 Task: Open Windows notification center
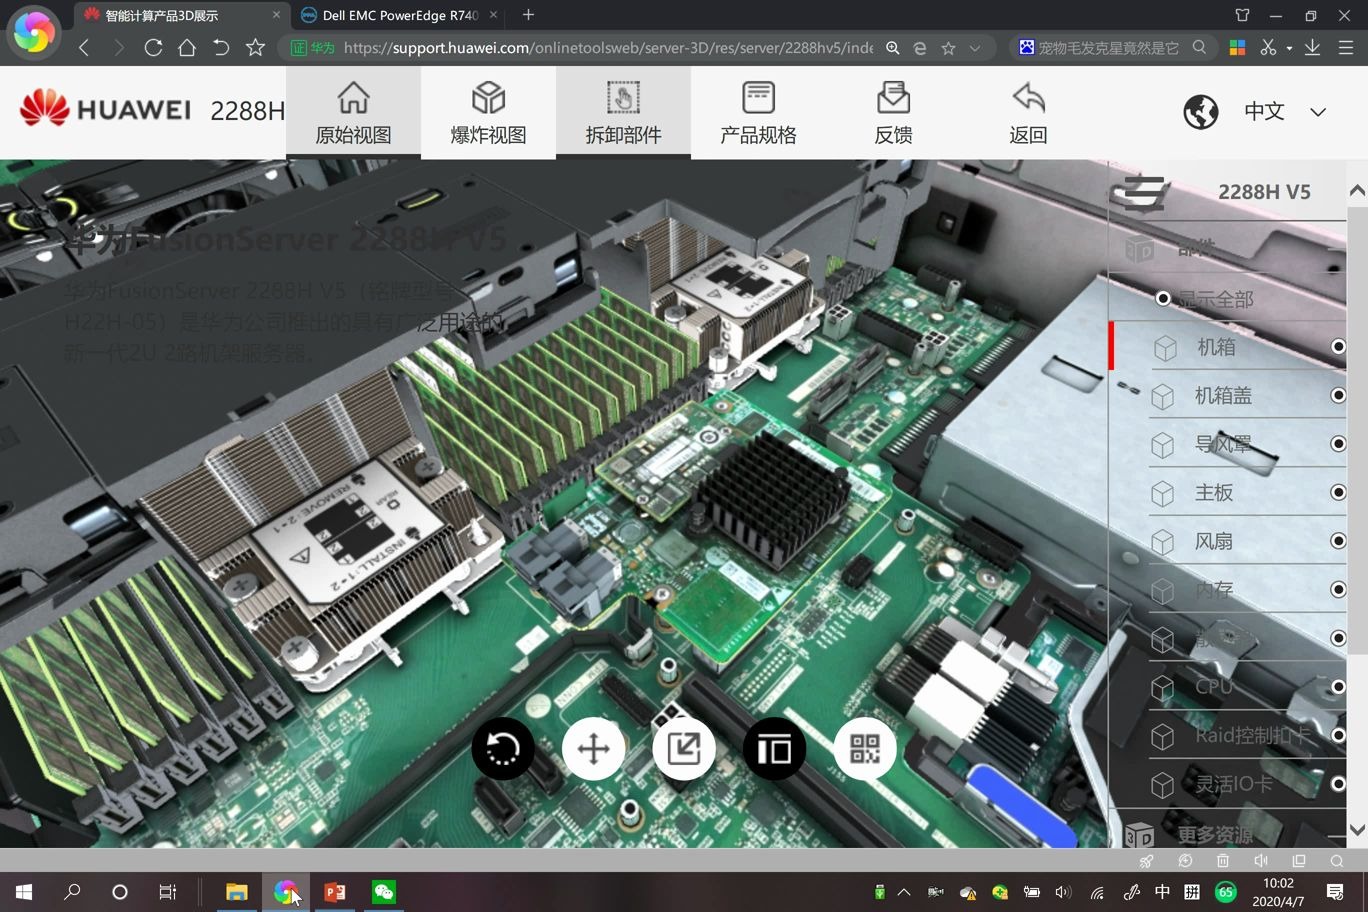pyautogui.click(x=1335, y=891)
